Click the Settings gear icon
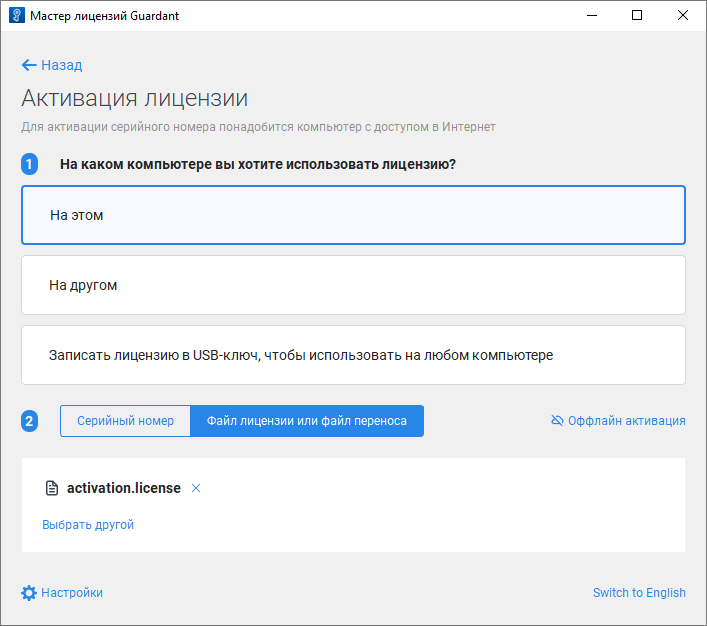Viewport: 707px width, 626px height. click(x=29, y=592)
